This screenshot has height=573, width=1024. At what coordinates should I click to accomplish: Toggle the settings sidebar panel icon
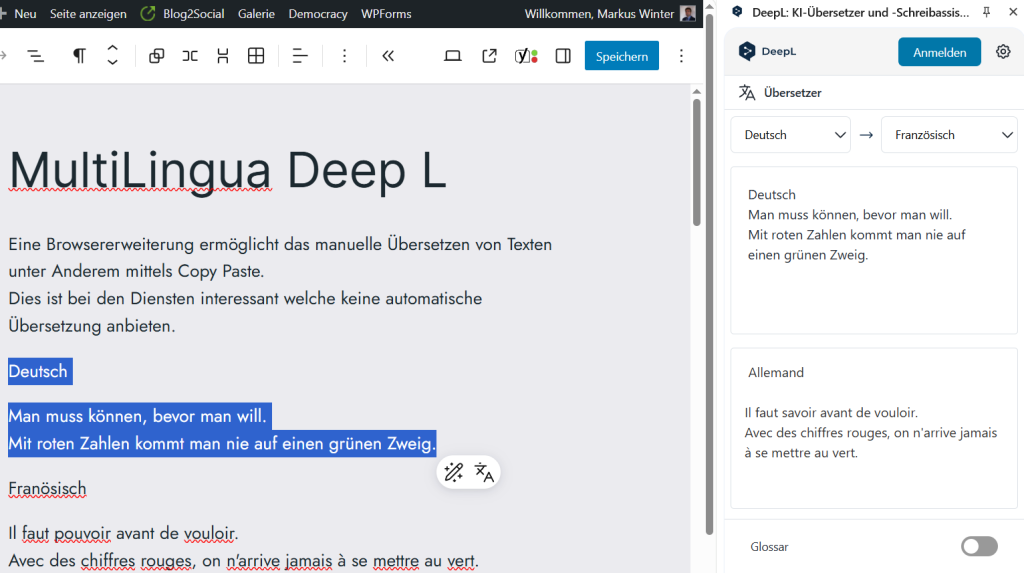563,56
